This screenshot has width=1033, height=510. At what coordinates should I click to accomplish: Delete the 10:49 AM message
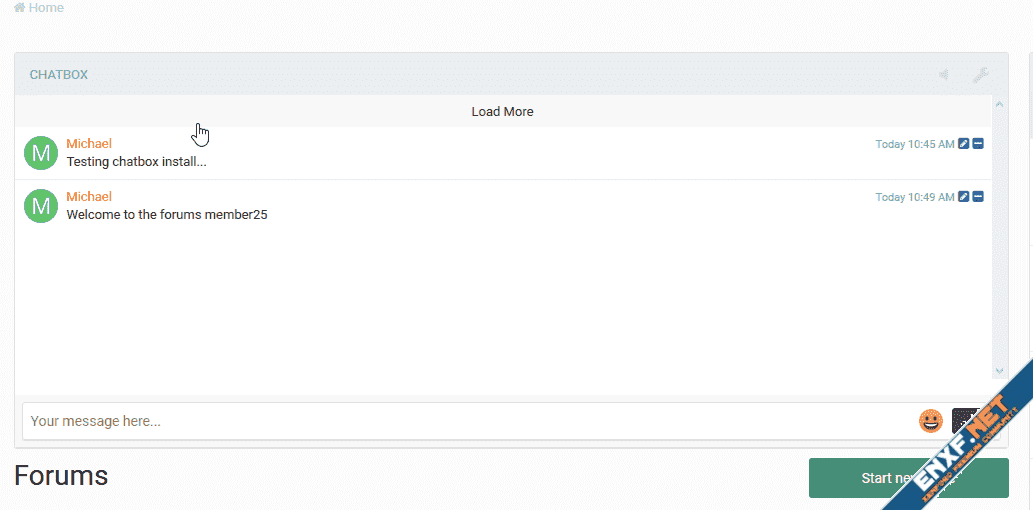point(978,197)
